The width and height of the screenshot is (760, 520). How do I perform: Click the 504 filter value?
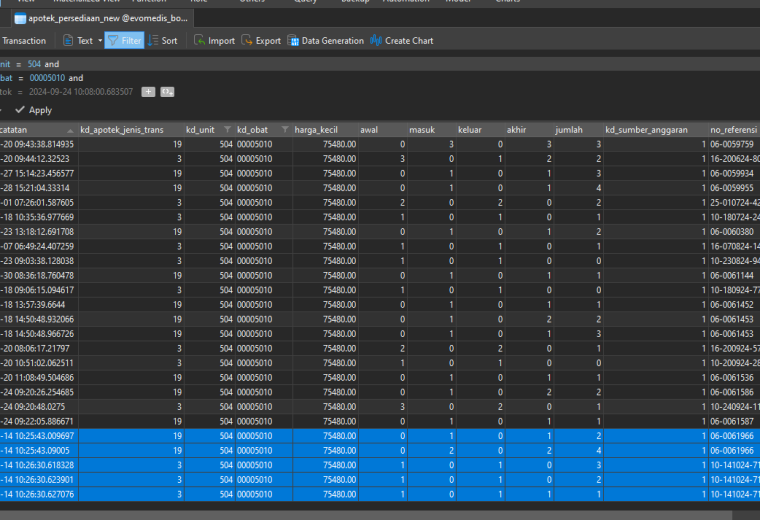34,64
